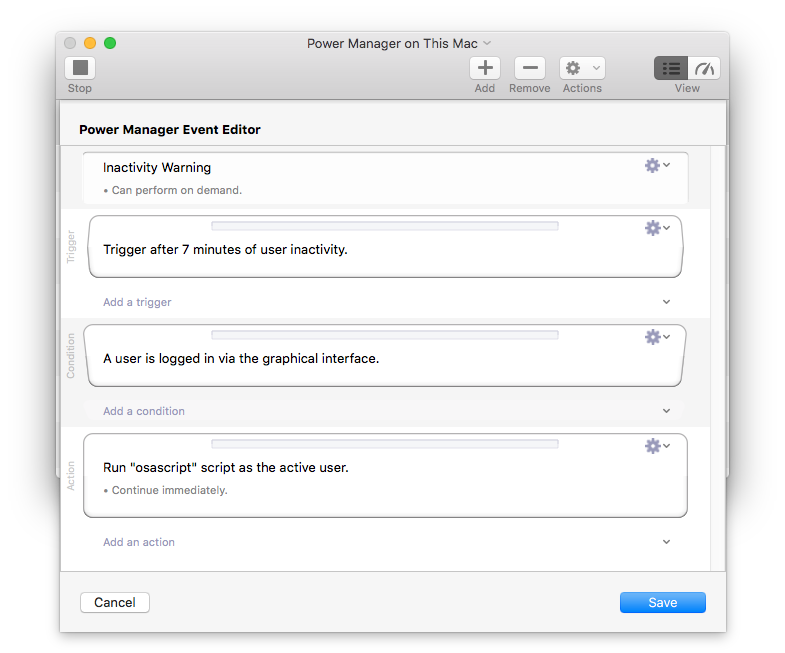Grab the drag handle bar on trigger card
785x653 pixels.
(x=384, y=226)
